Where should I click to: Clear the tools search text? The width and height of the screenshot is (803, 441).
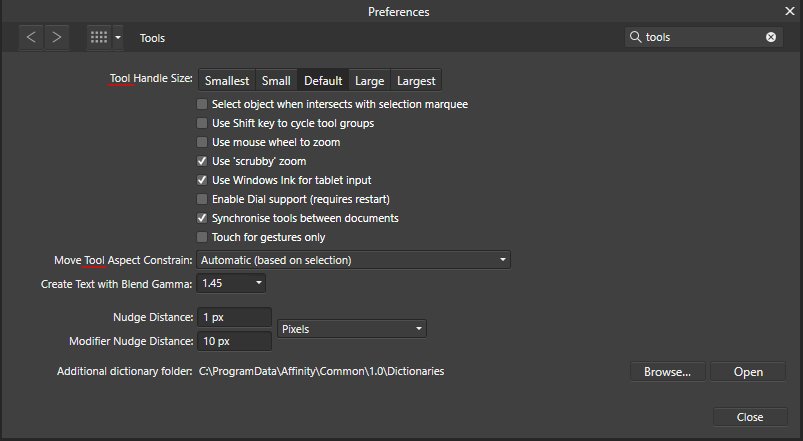click(771, 37)
